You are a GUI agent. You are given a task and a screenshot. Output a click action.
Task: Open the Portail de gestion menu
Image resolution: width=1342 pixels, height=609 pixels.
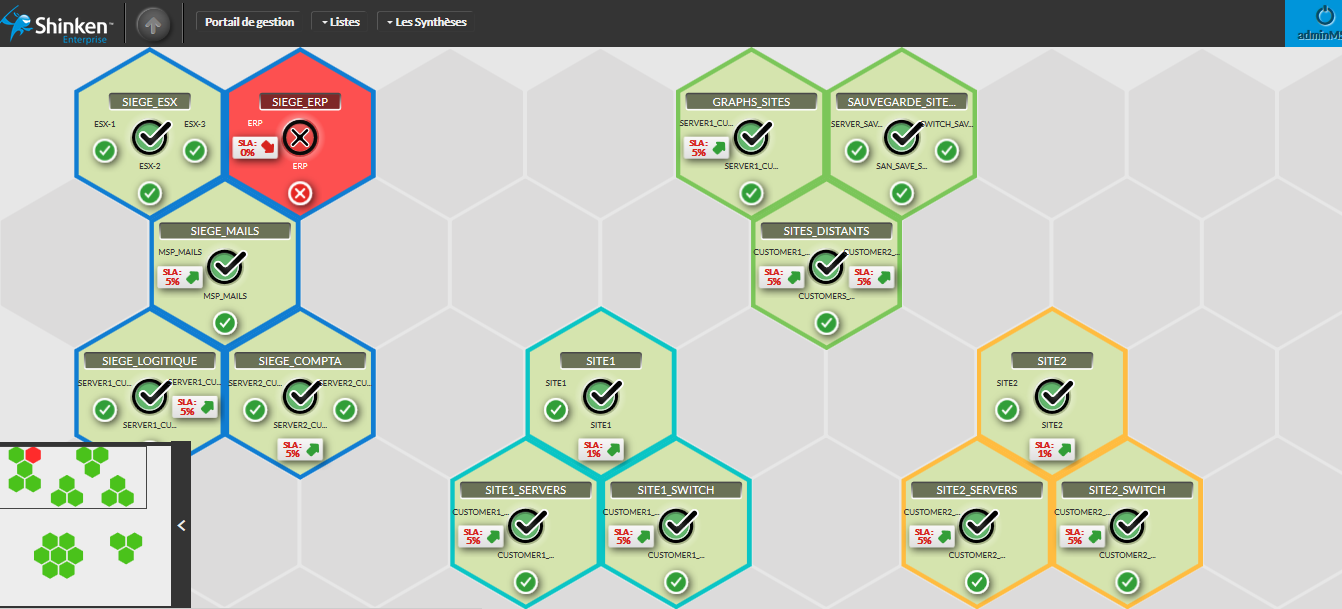[249, 22]
